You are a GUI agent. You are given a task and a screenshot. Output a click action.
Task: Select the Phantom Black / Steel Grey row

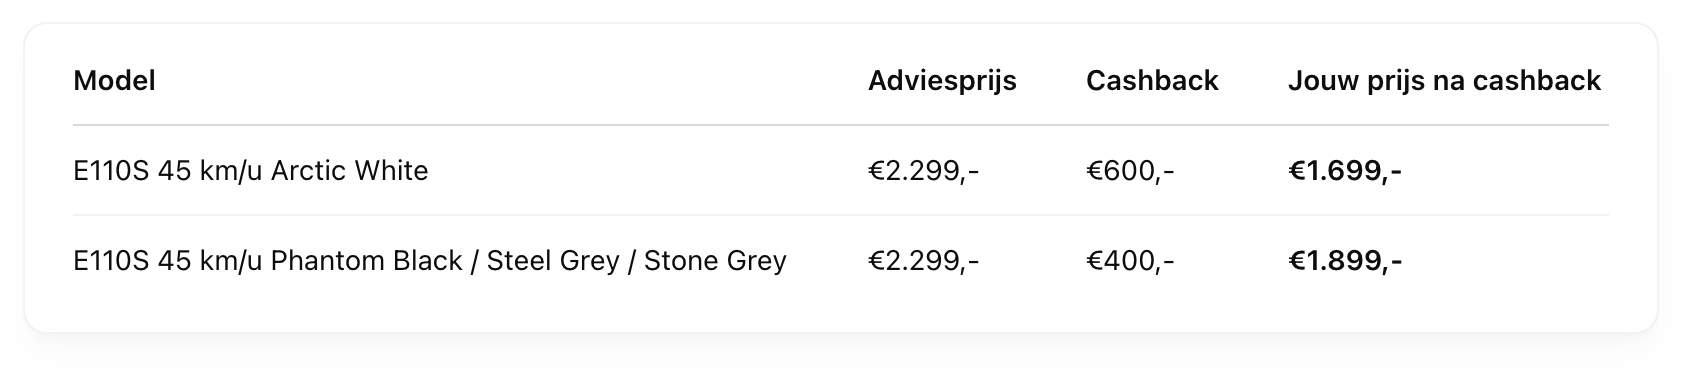(x=841, y=261)
